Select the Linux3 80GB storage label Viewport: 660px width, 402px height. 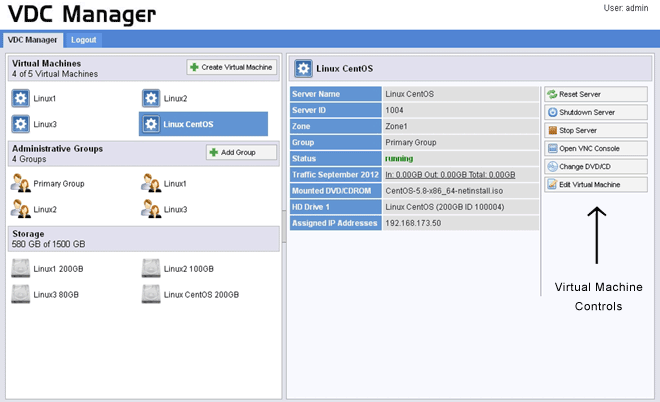click(x=56, y=295)
